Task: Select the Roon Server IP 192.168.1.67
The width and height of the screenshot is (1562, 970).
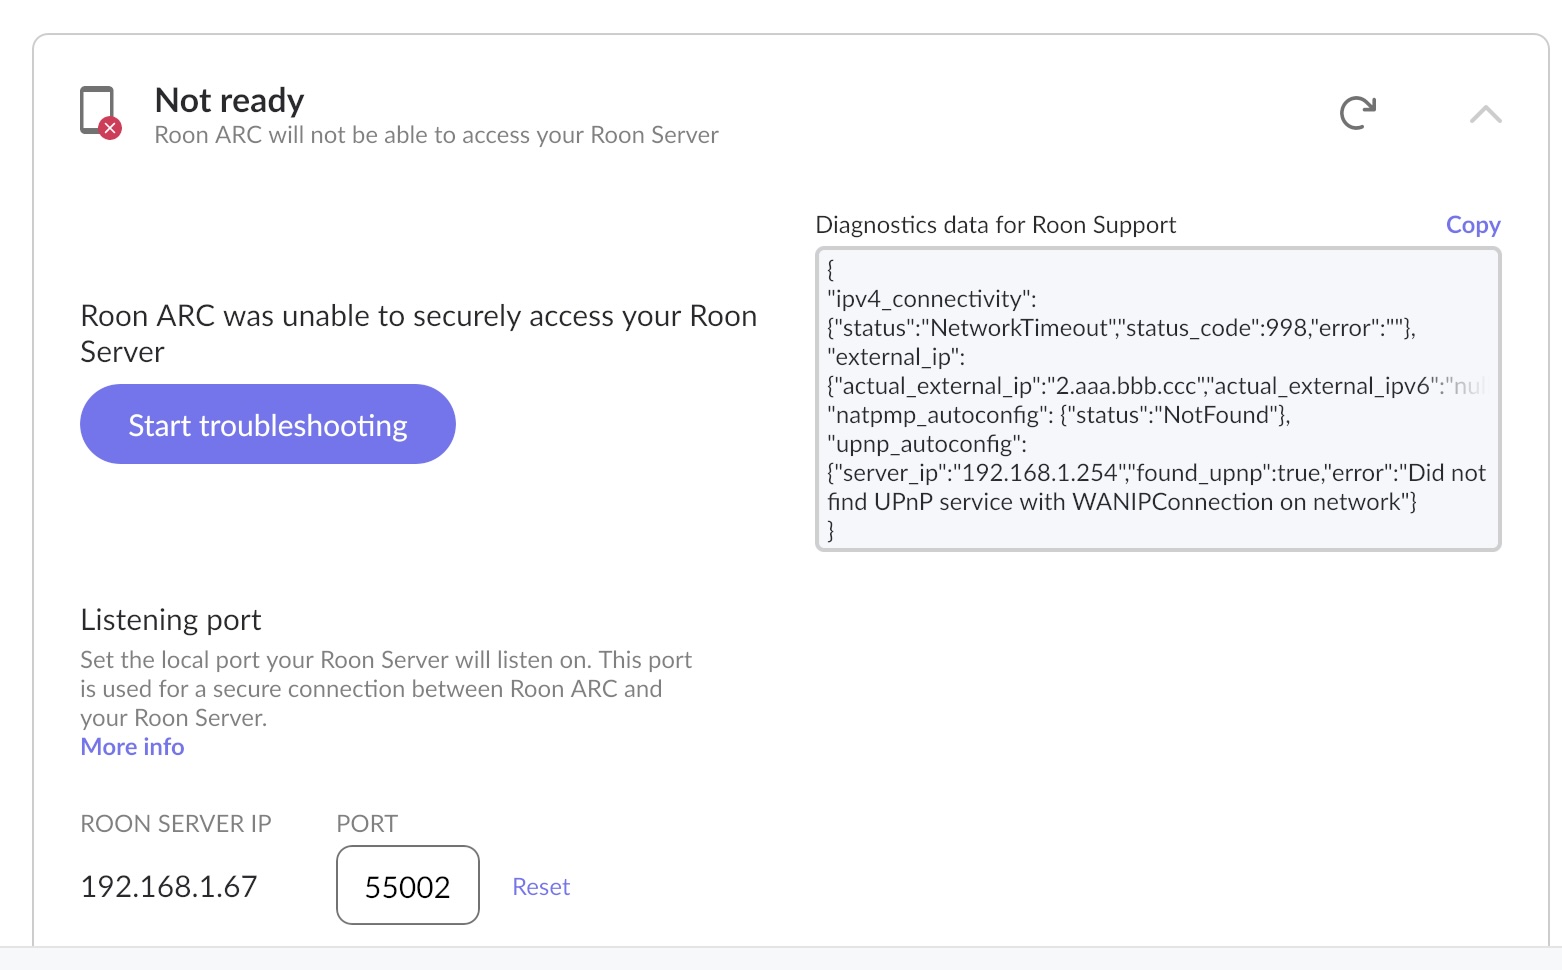Action: coord(169,887)
